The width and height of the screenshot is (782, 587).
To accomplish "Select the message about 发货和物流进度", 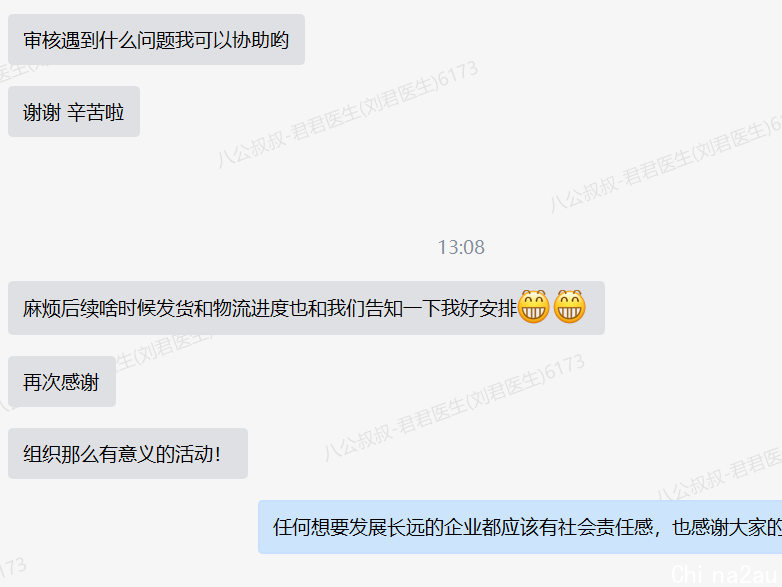I will (306, 308).
